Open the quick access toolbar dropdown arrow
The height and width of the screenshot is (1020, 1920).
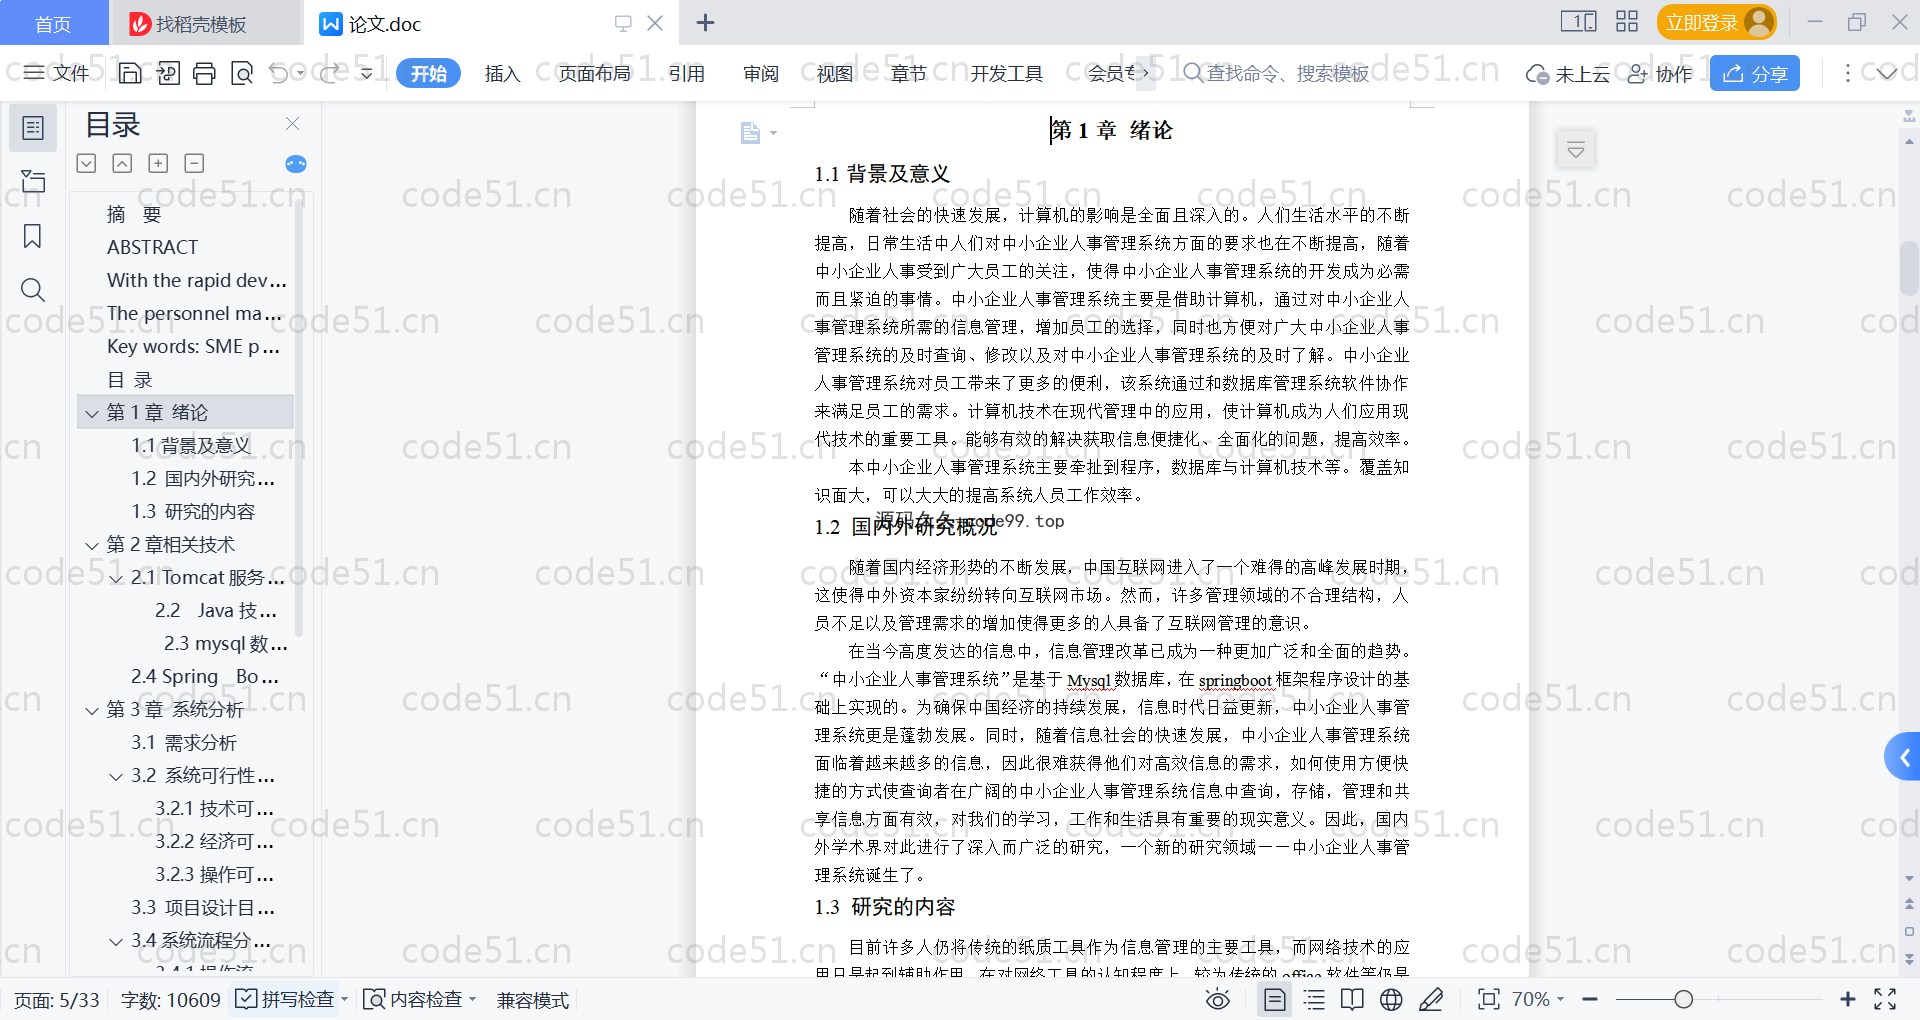366,73
